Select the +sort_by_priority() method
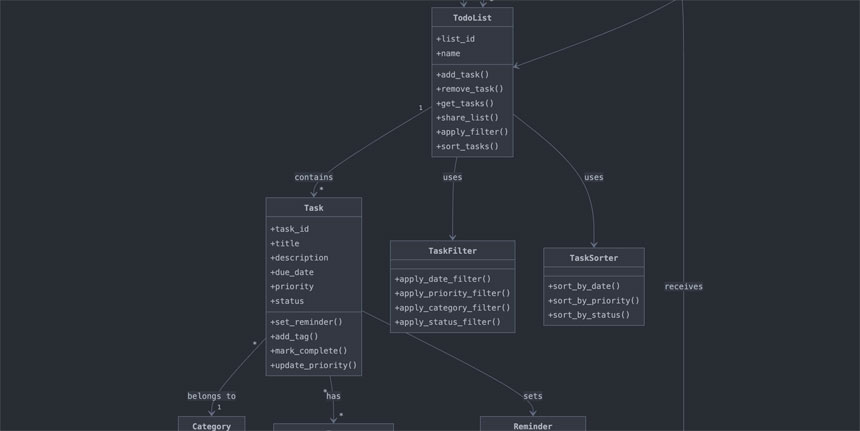Image resolution: width=860 pixels, height=431 pixels. [594, 300]
